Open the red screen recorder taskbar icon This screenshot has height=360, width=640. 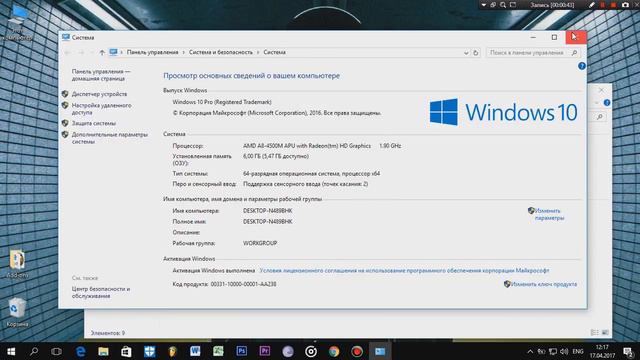[357, 351]
